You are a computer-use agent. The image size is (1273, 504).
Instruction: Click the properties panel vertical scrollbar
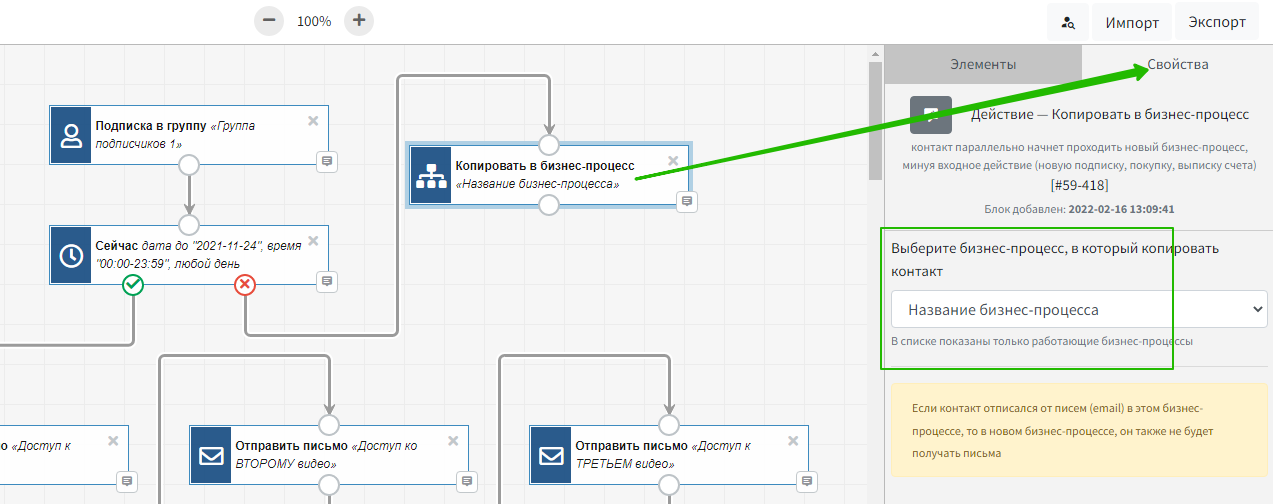tap(877, 120)
